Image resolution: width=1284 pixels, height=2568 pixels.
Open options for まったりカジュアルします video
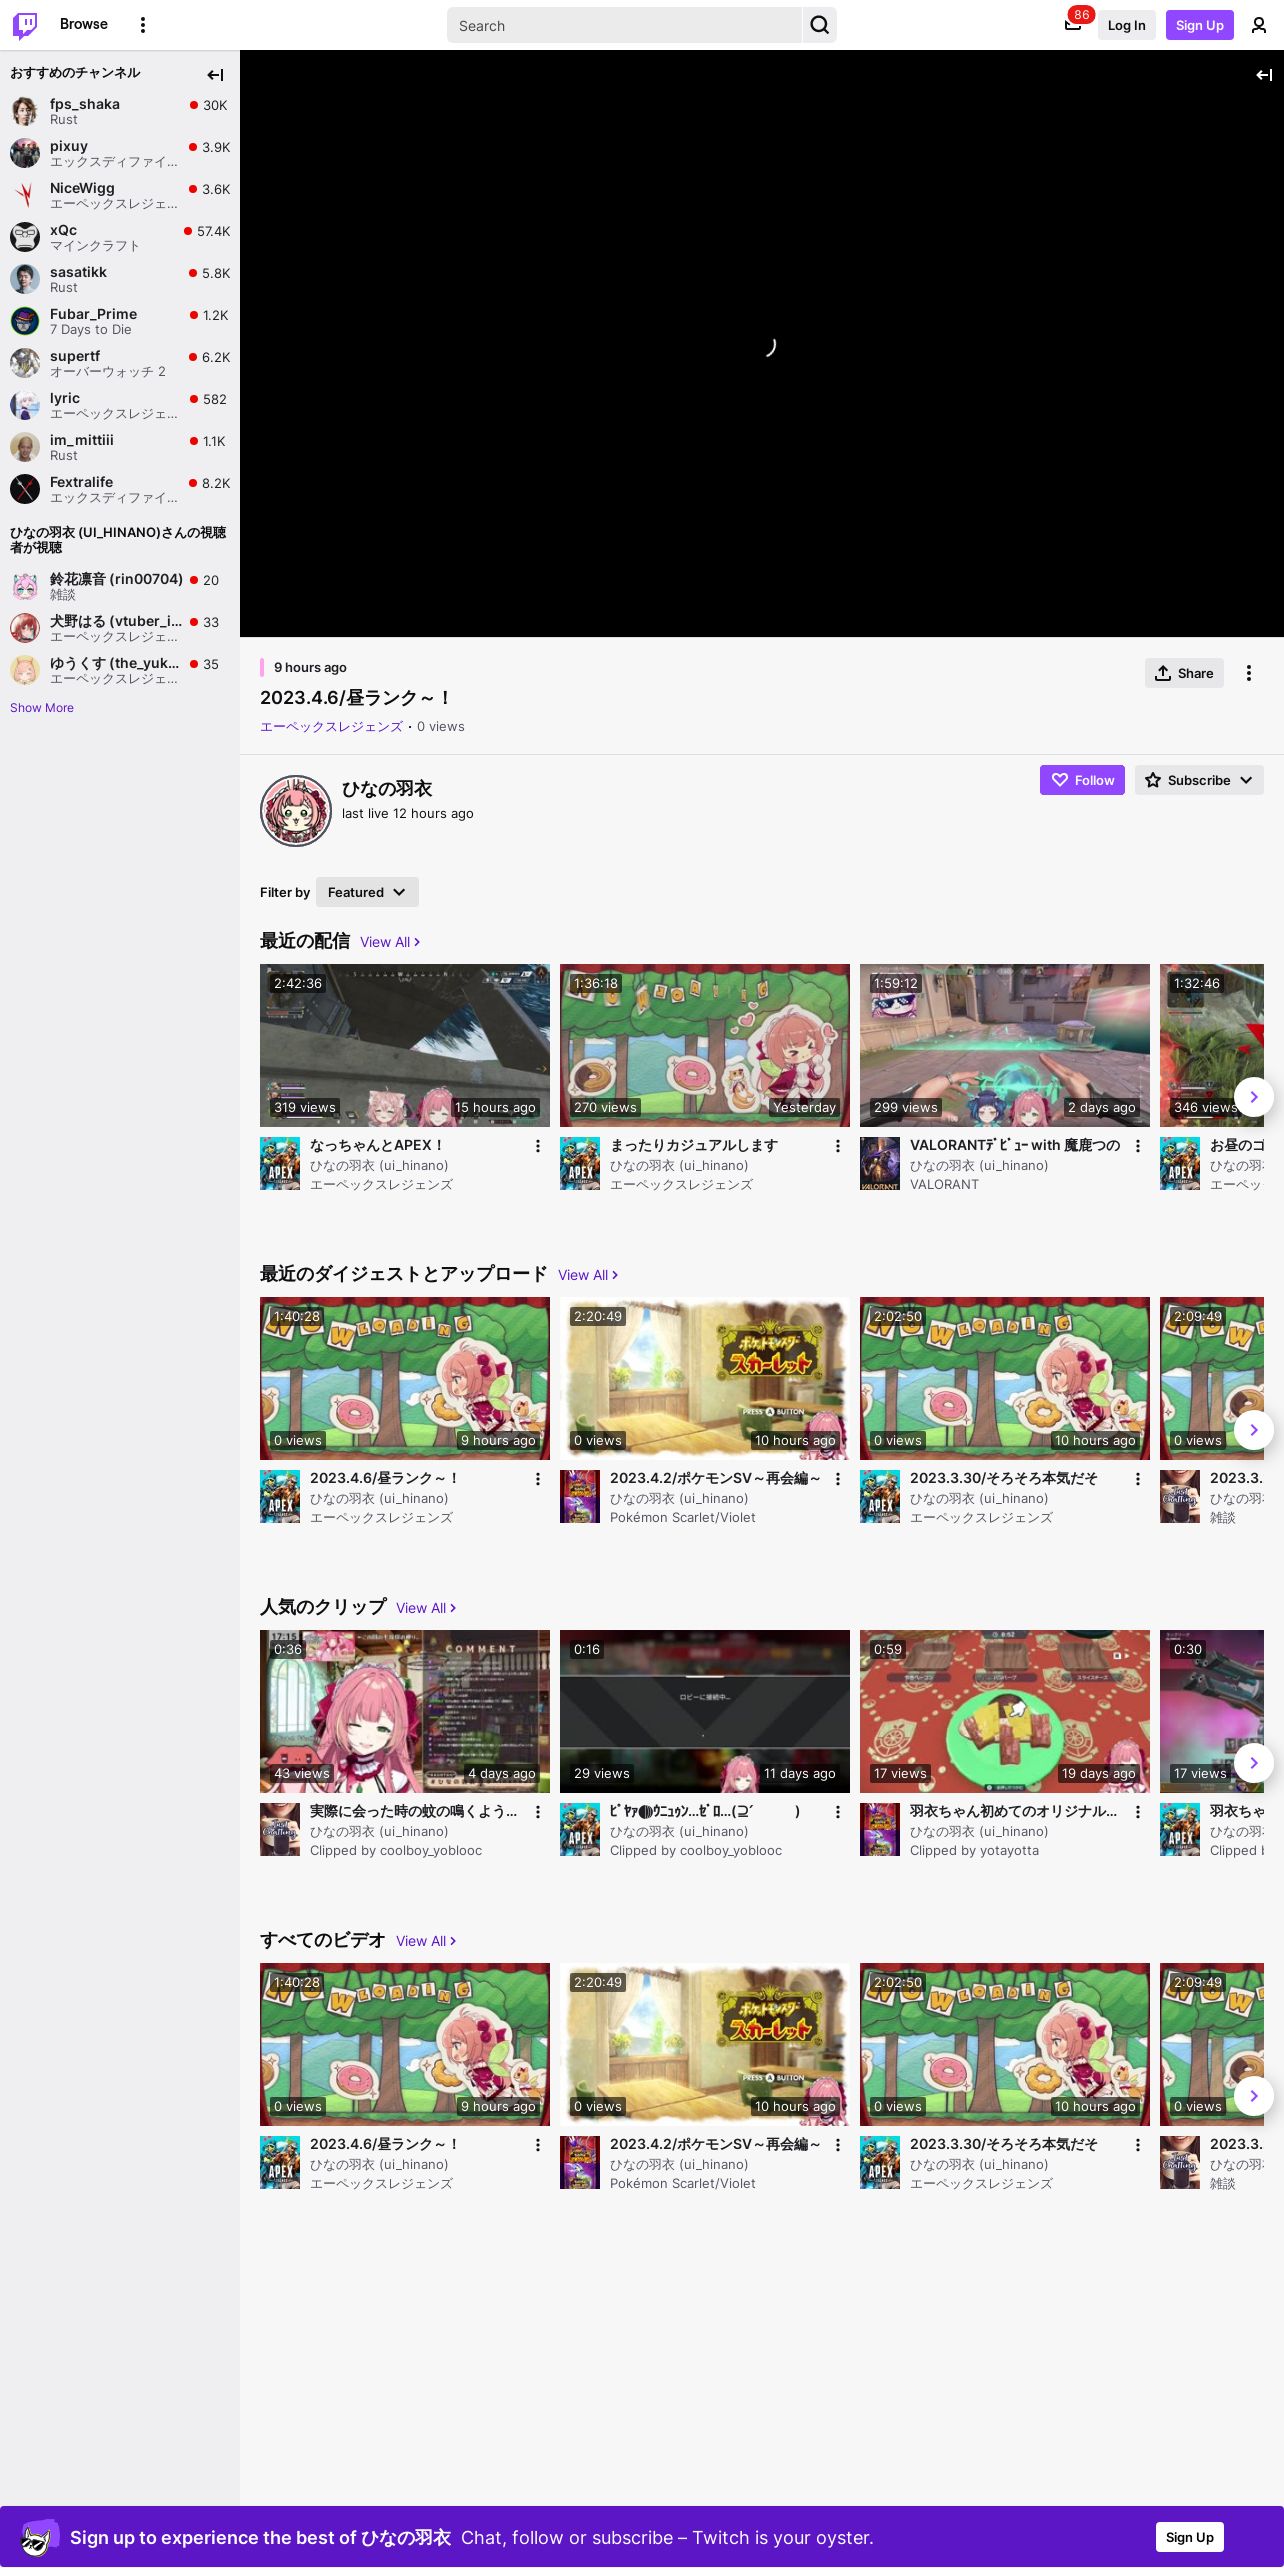coord(837,1146)
